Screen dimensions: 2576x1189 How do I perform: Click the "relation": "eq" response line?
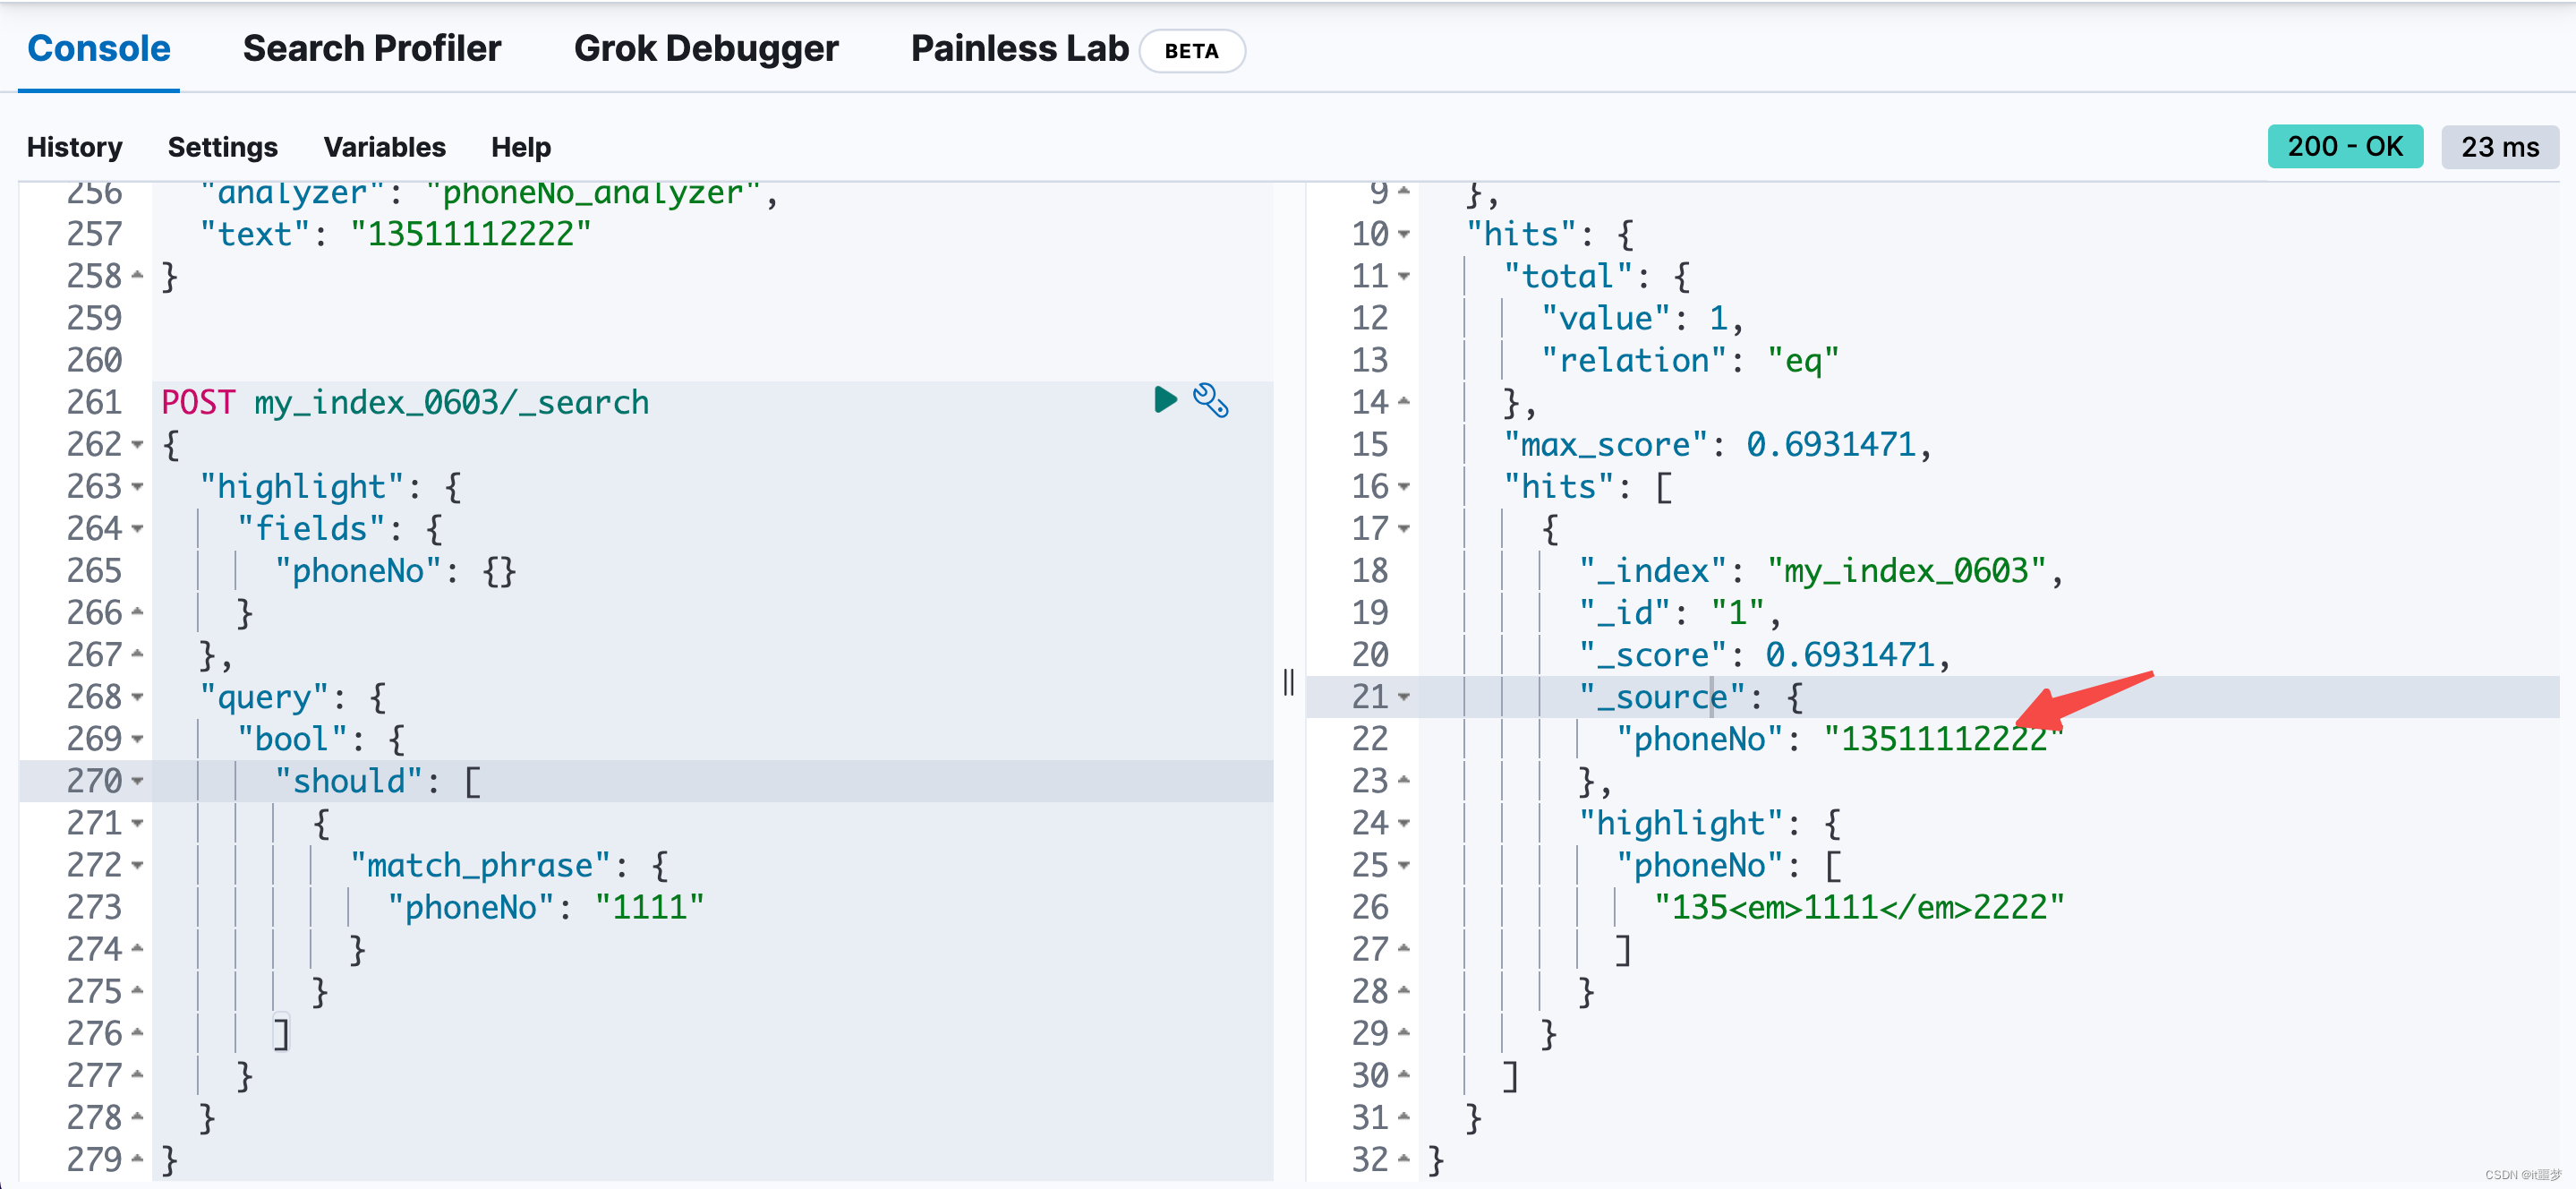pyautogui.click(x=1689, y=360)
